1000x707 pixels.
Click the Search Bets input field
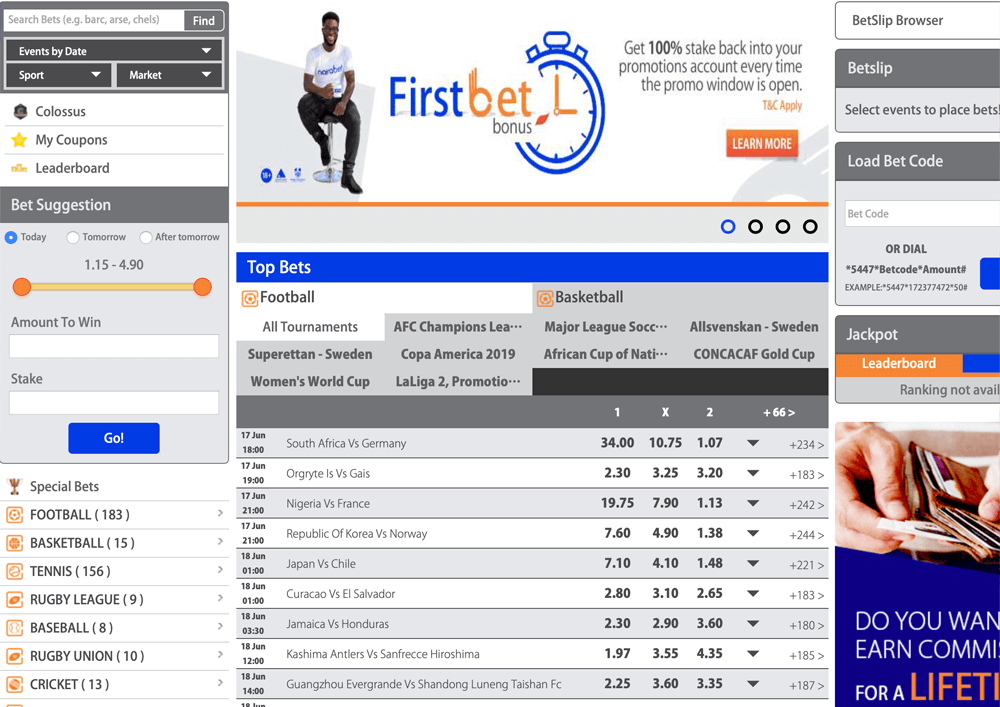coord(94,20)
